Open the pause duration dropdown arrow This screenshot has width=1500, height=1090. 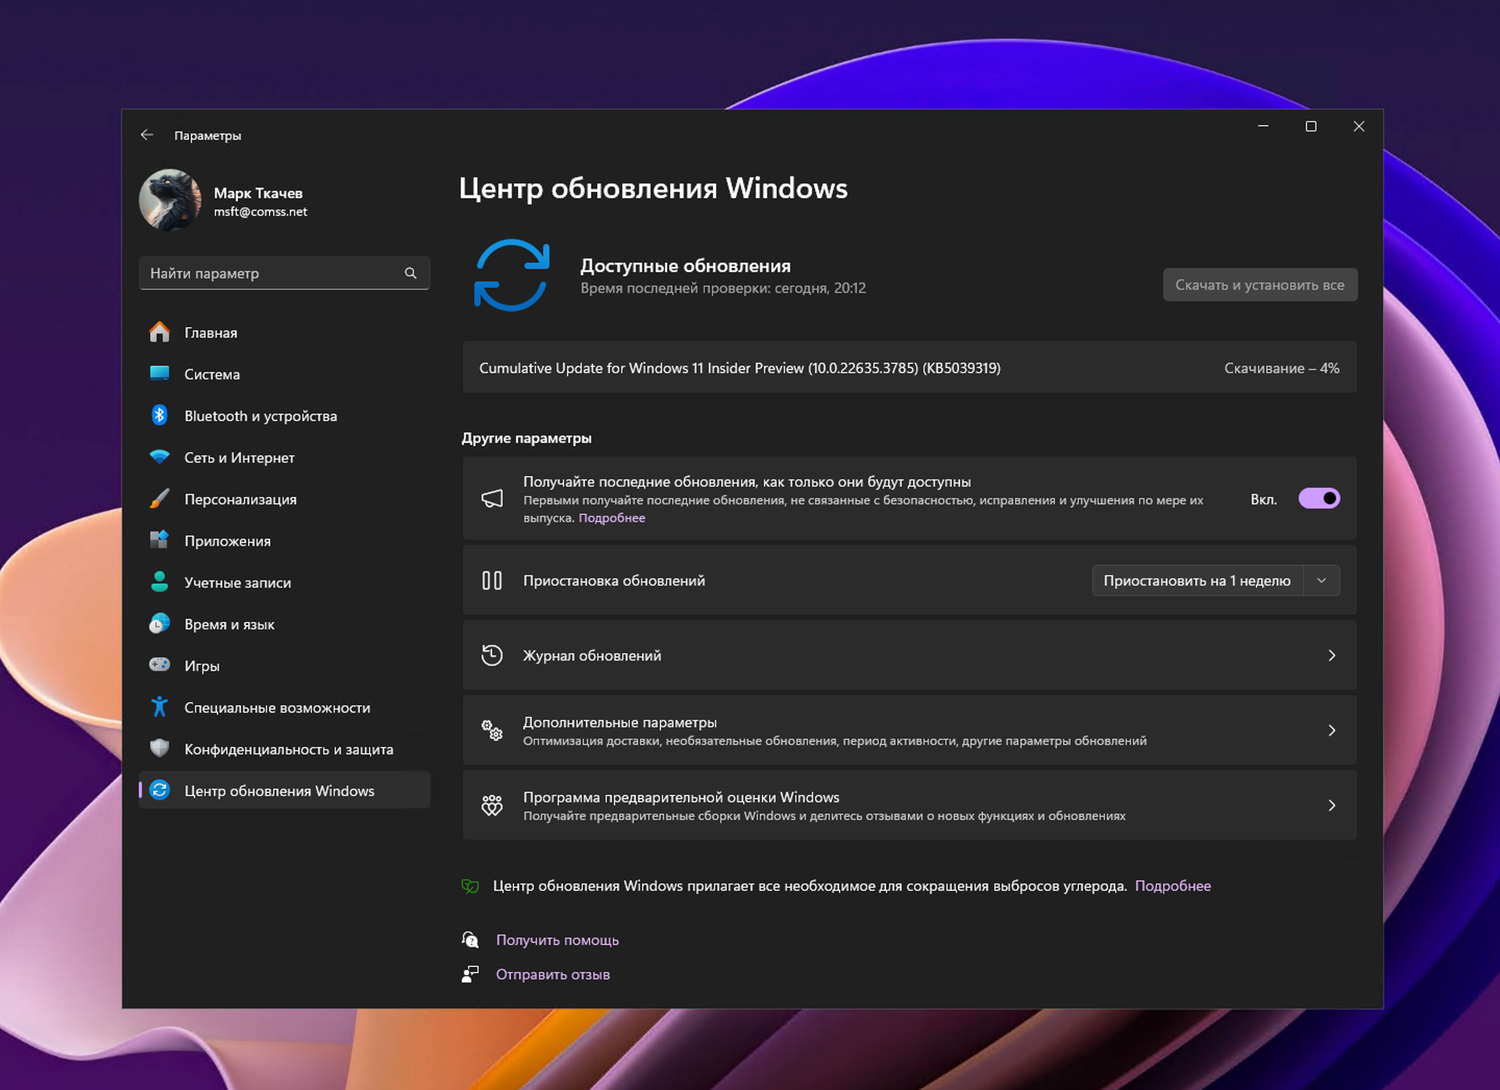tap(1322, 580)
